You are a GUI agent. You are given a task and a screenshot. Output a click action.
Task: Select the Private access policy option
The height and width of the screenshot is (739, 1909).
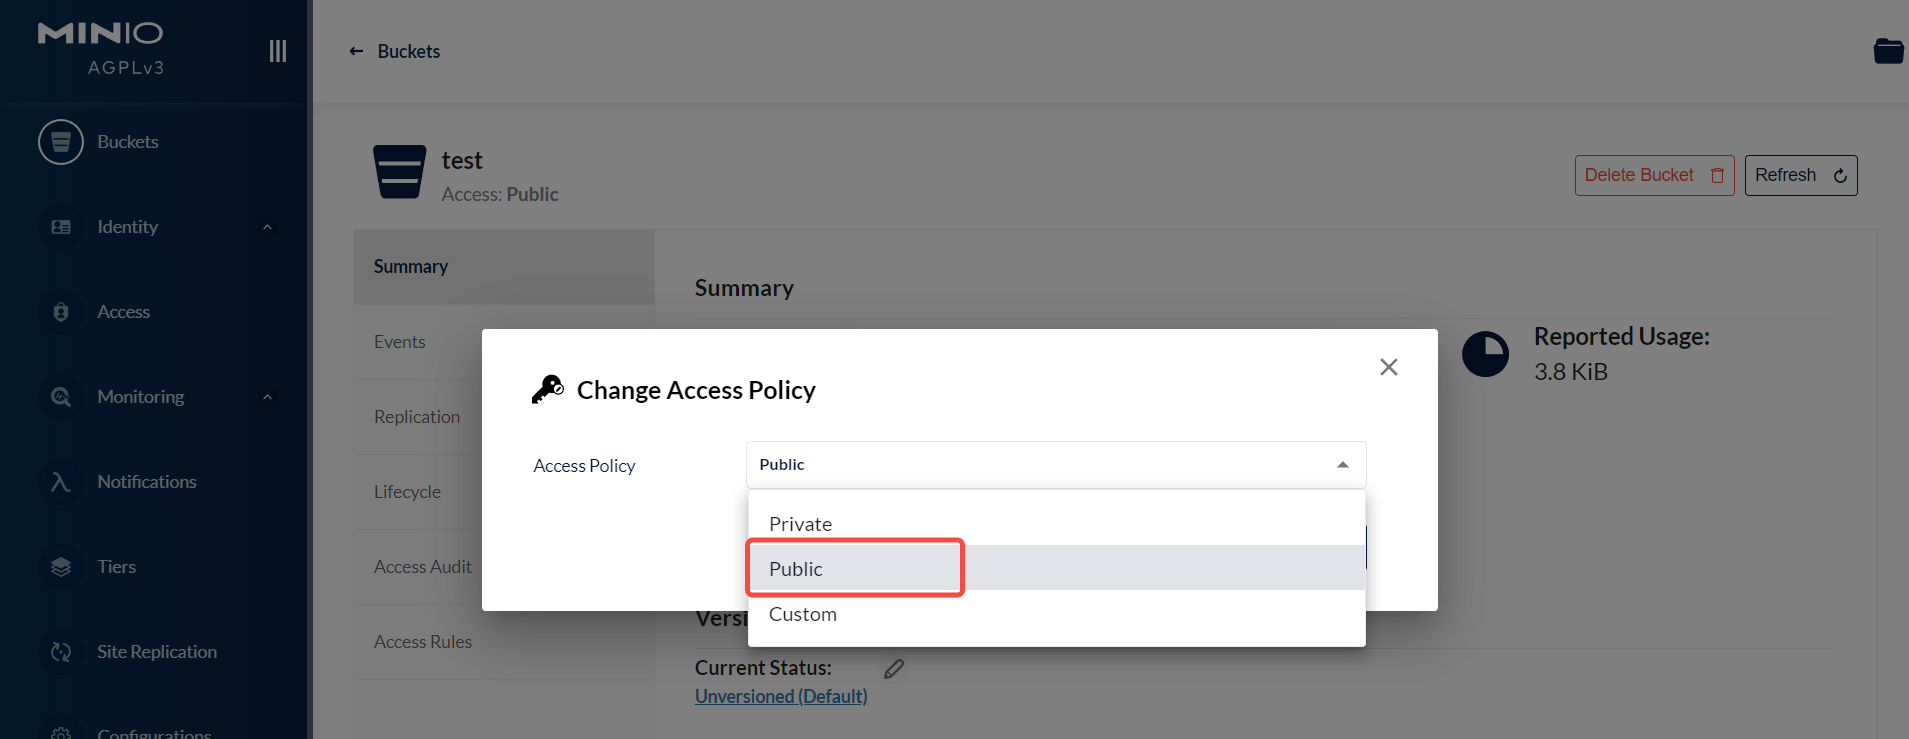coord(800,524)
